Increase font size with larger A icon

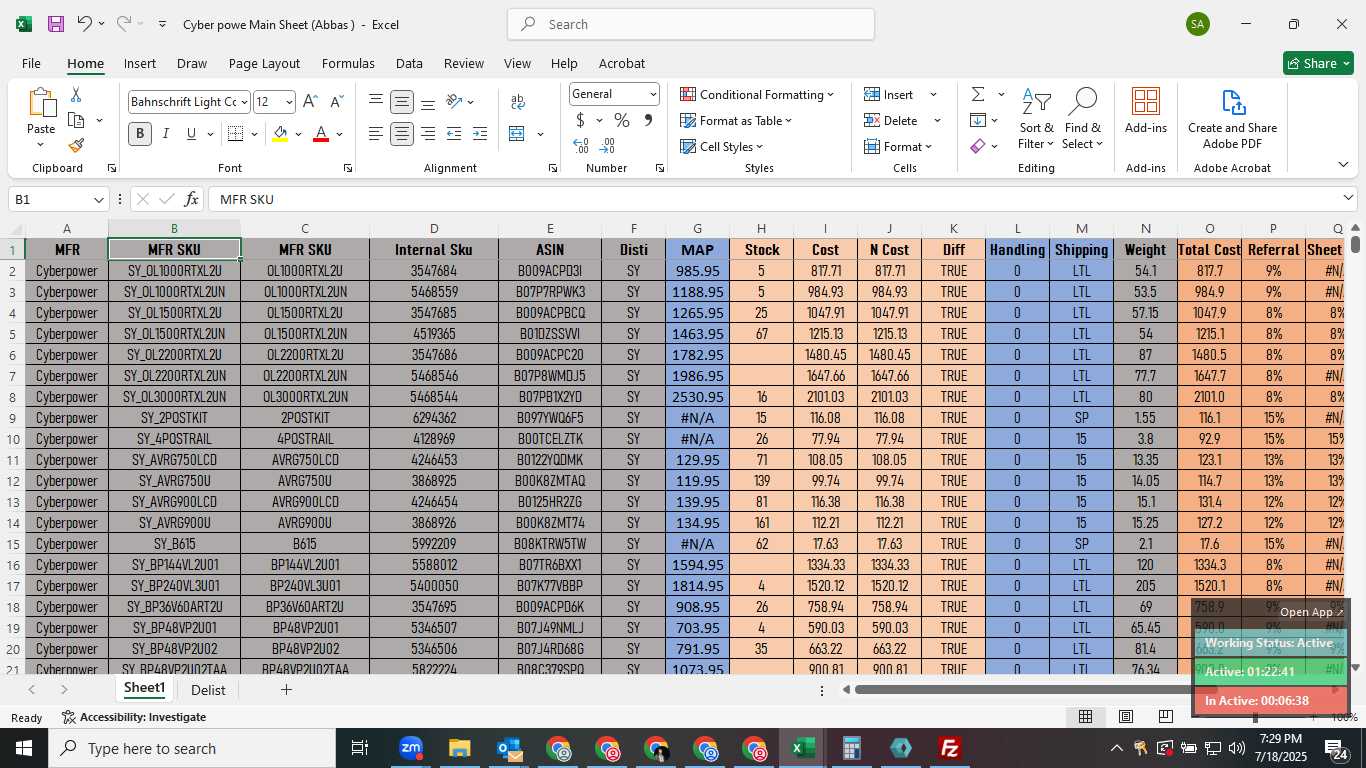tap(310, 102)
